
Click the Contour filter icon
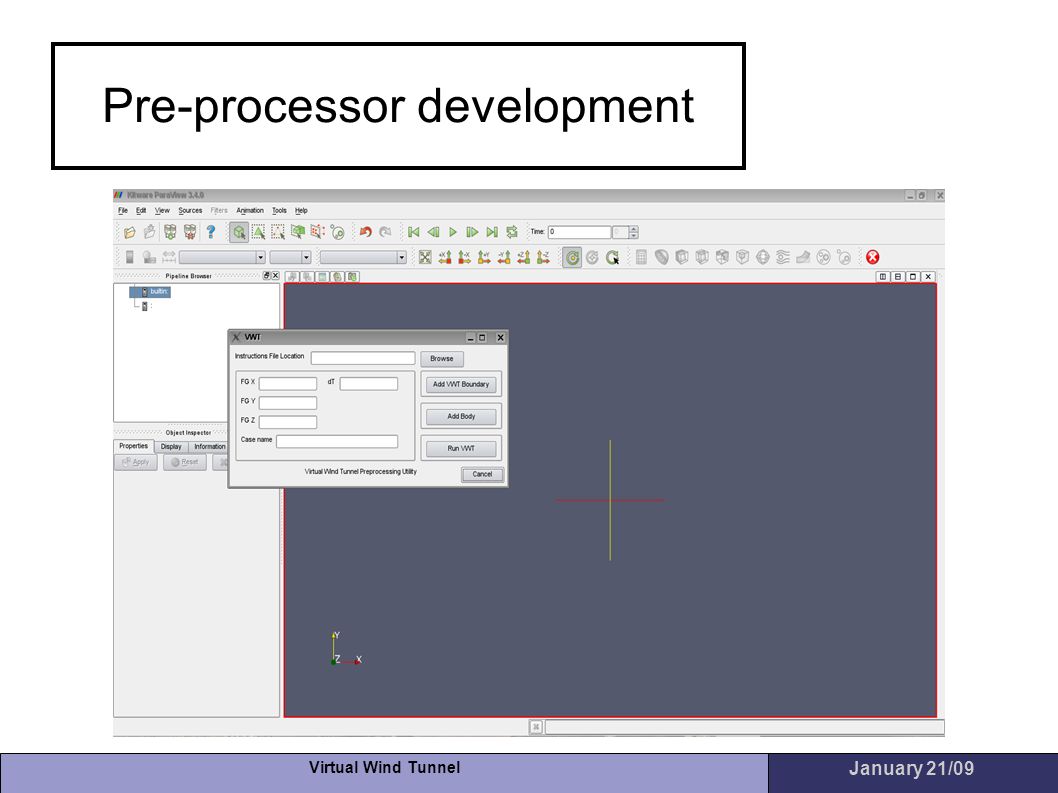[661, 257]
